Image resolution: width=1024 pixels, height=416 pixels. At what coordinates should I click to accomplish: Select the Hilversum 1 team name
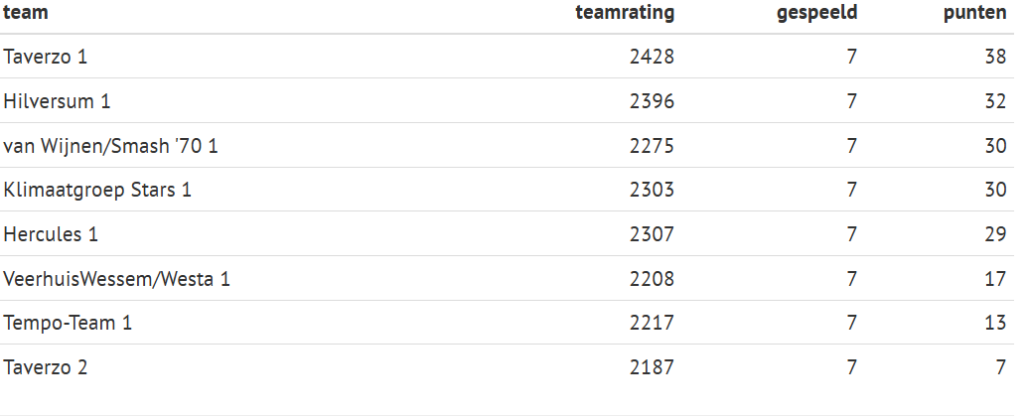(56, 101)
